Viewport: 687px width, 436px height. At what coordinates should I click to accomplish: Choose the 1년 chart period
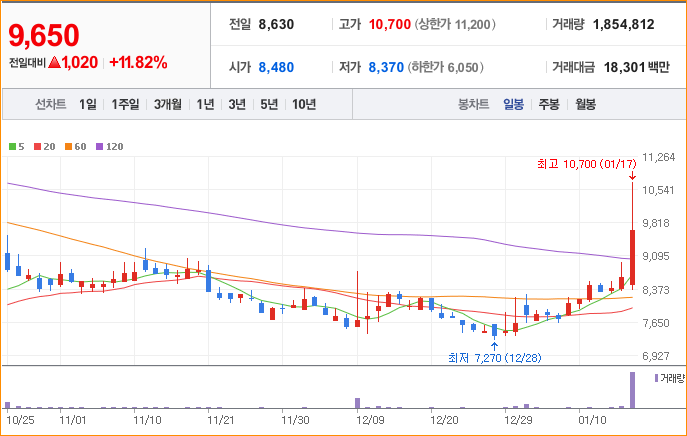coord(205,104)
